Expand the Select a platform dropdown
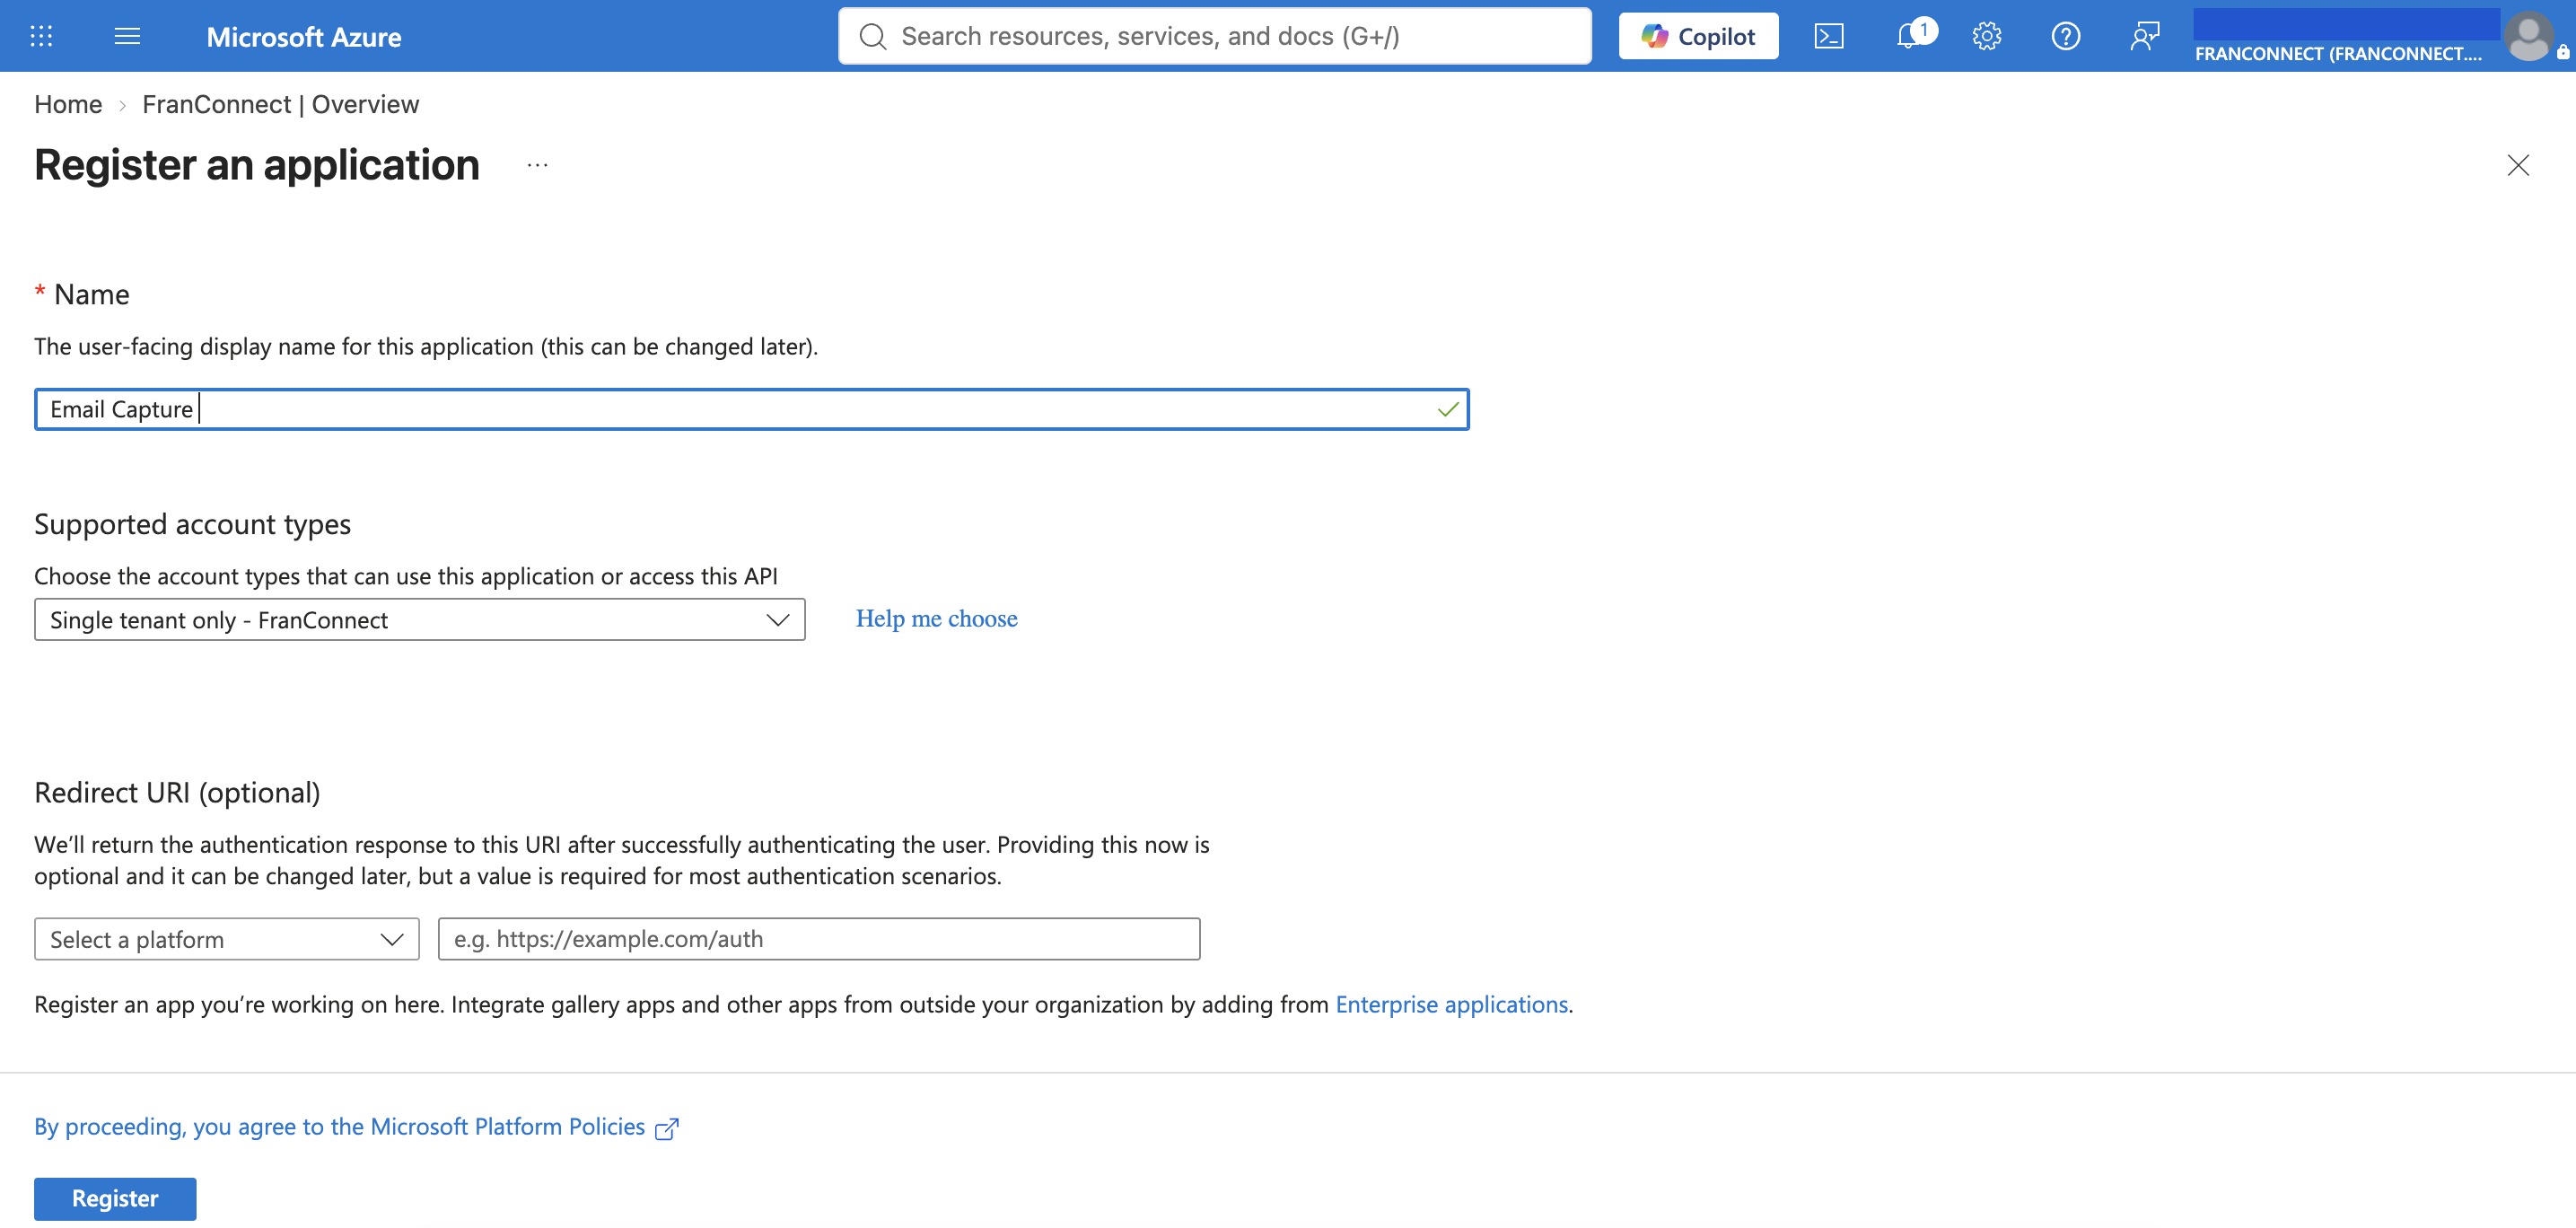Screen dimensions: 2576x1228 (x=226, y=939)
